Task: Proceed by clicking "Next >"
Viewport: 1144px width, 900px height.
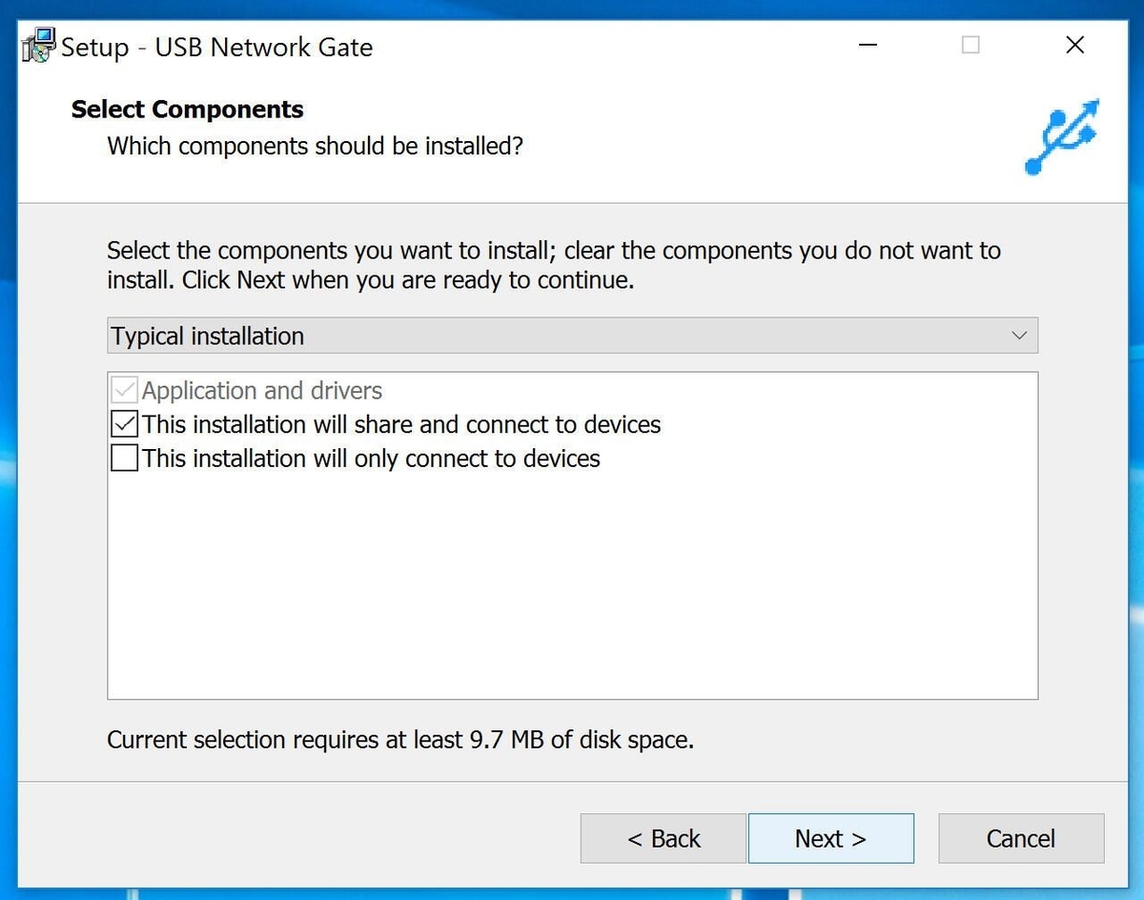Action: click(830, 838)
